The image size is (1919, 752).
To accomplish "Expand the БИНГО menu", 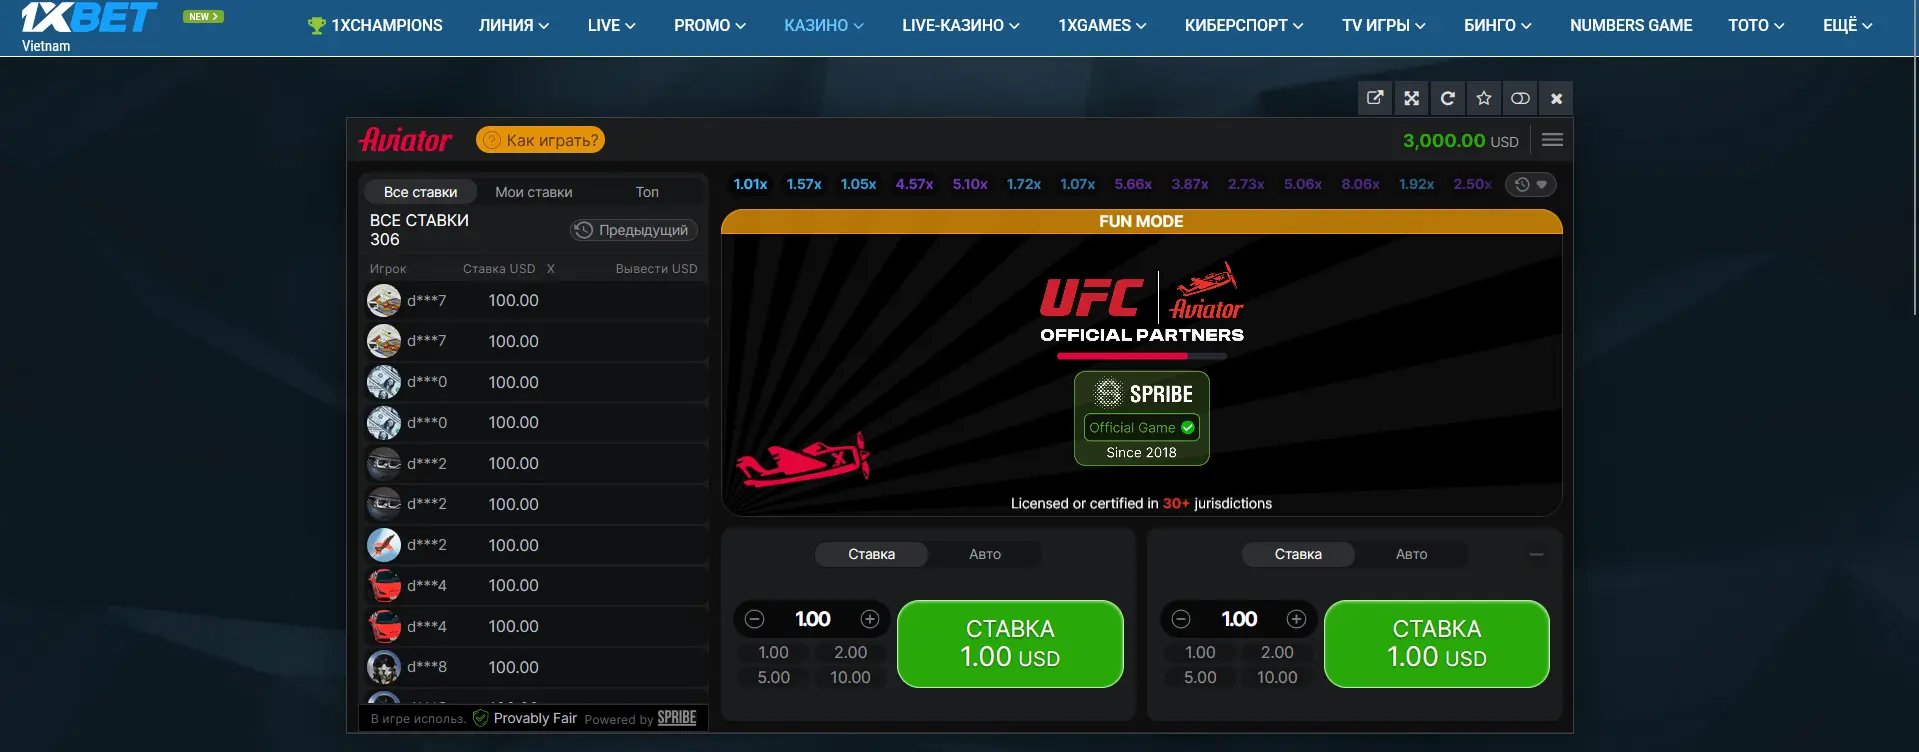I will coord(1498,25).
